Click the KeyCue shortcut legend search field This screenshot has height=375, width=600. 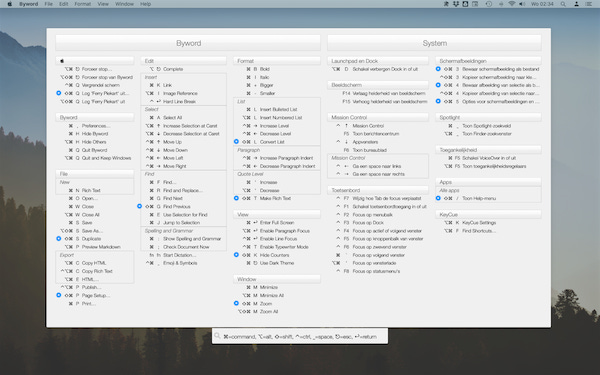(300, 336)
